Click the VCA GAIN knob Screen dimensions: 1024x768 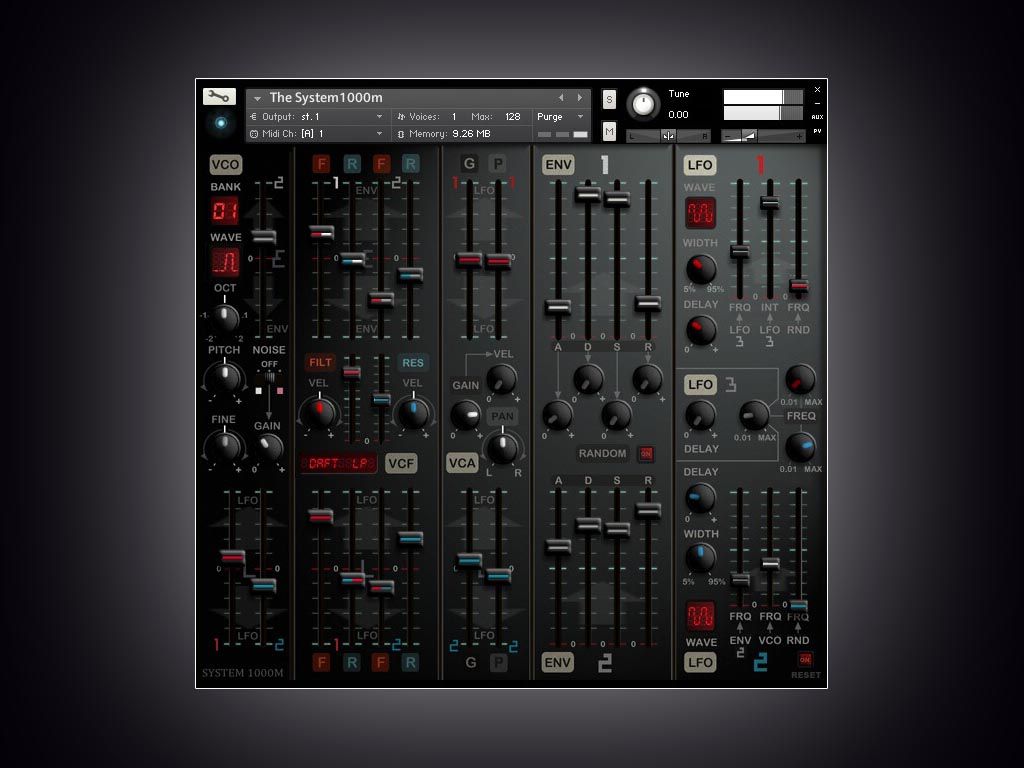tap(466, 415)
